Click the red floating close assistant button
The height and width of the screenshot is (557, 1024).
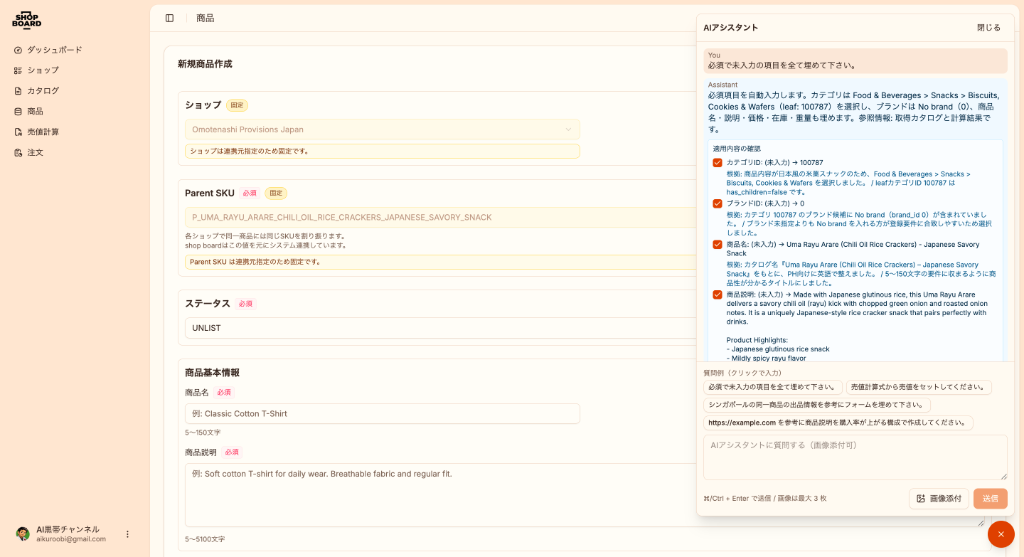(x=1000, y=534)
